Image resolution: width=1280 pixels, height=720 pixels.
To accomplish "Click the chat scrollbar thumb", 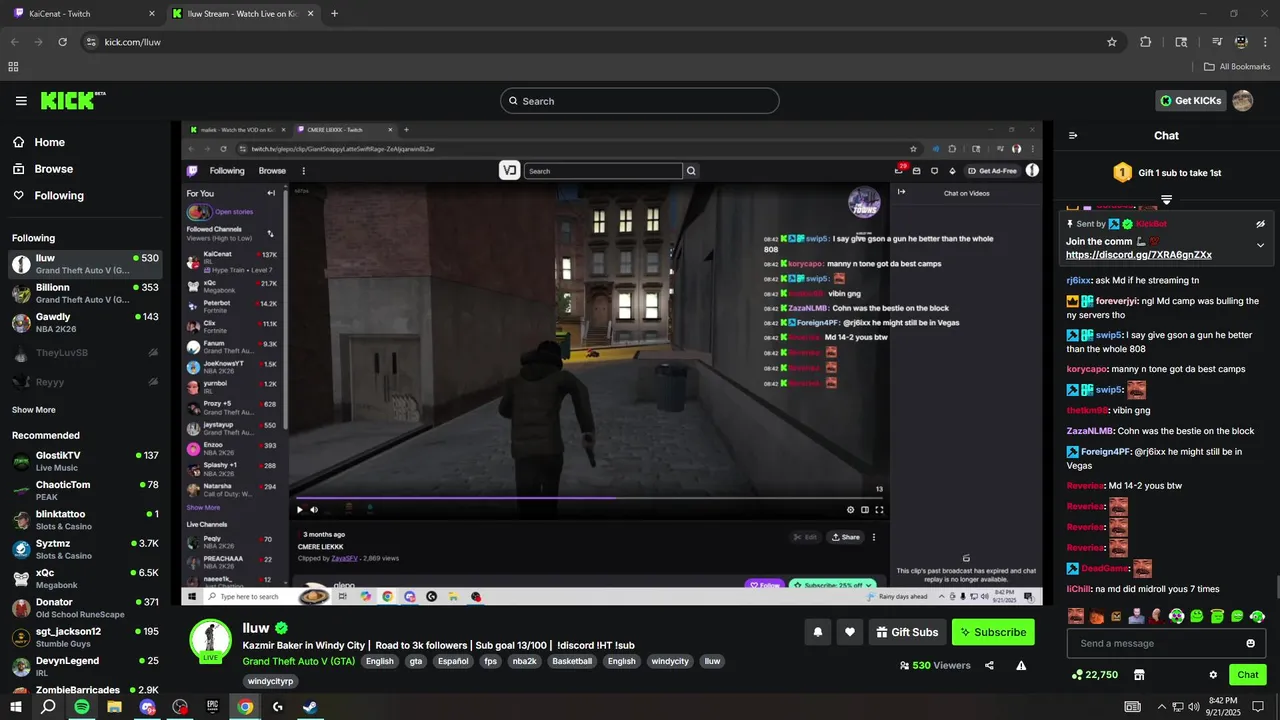I will tap(1276, 588).
